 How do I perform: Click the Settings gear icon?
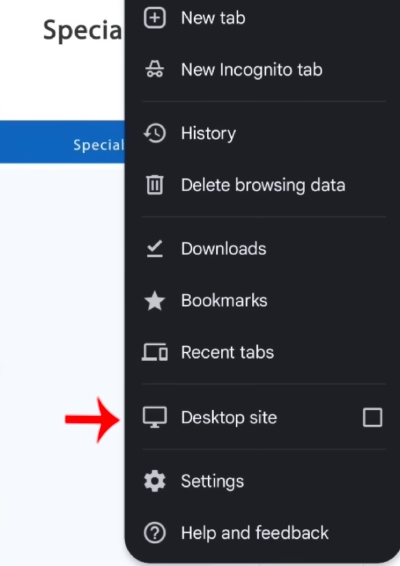point(155,481)
